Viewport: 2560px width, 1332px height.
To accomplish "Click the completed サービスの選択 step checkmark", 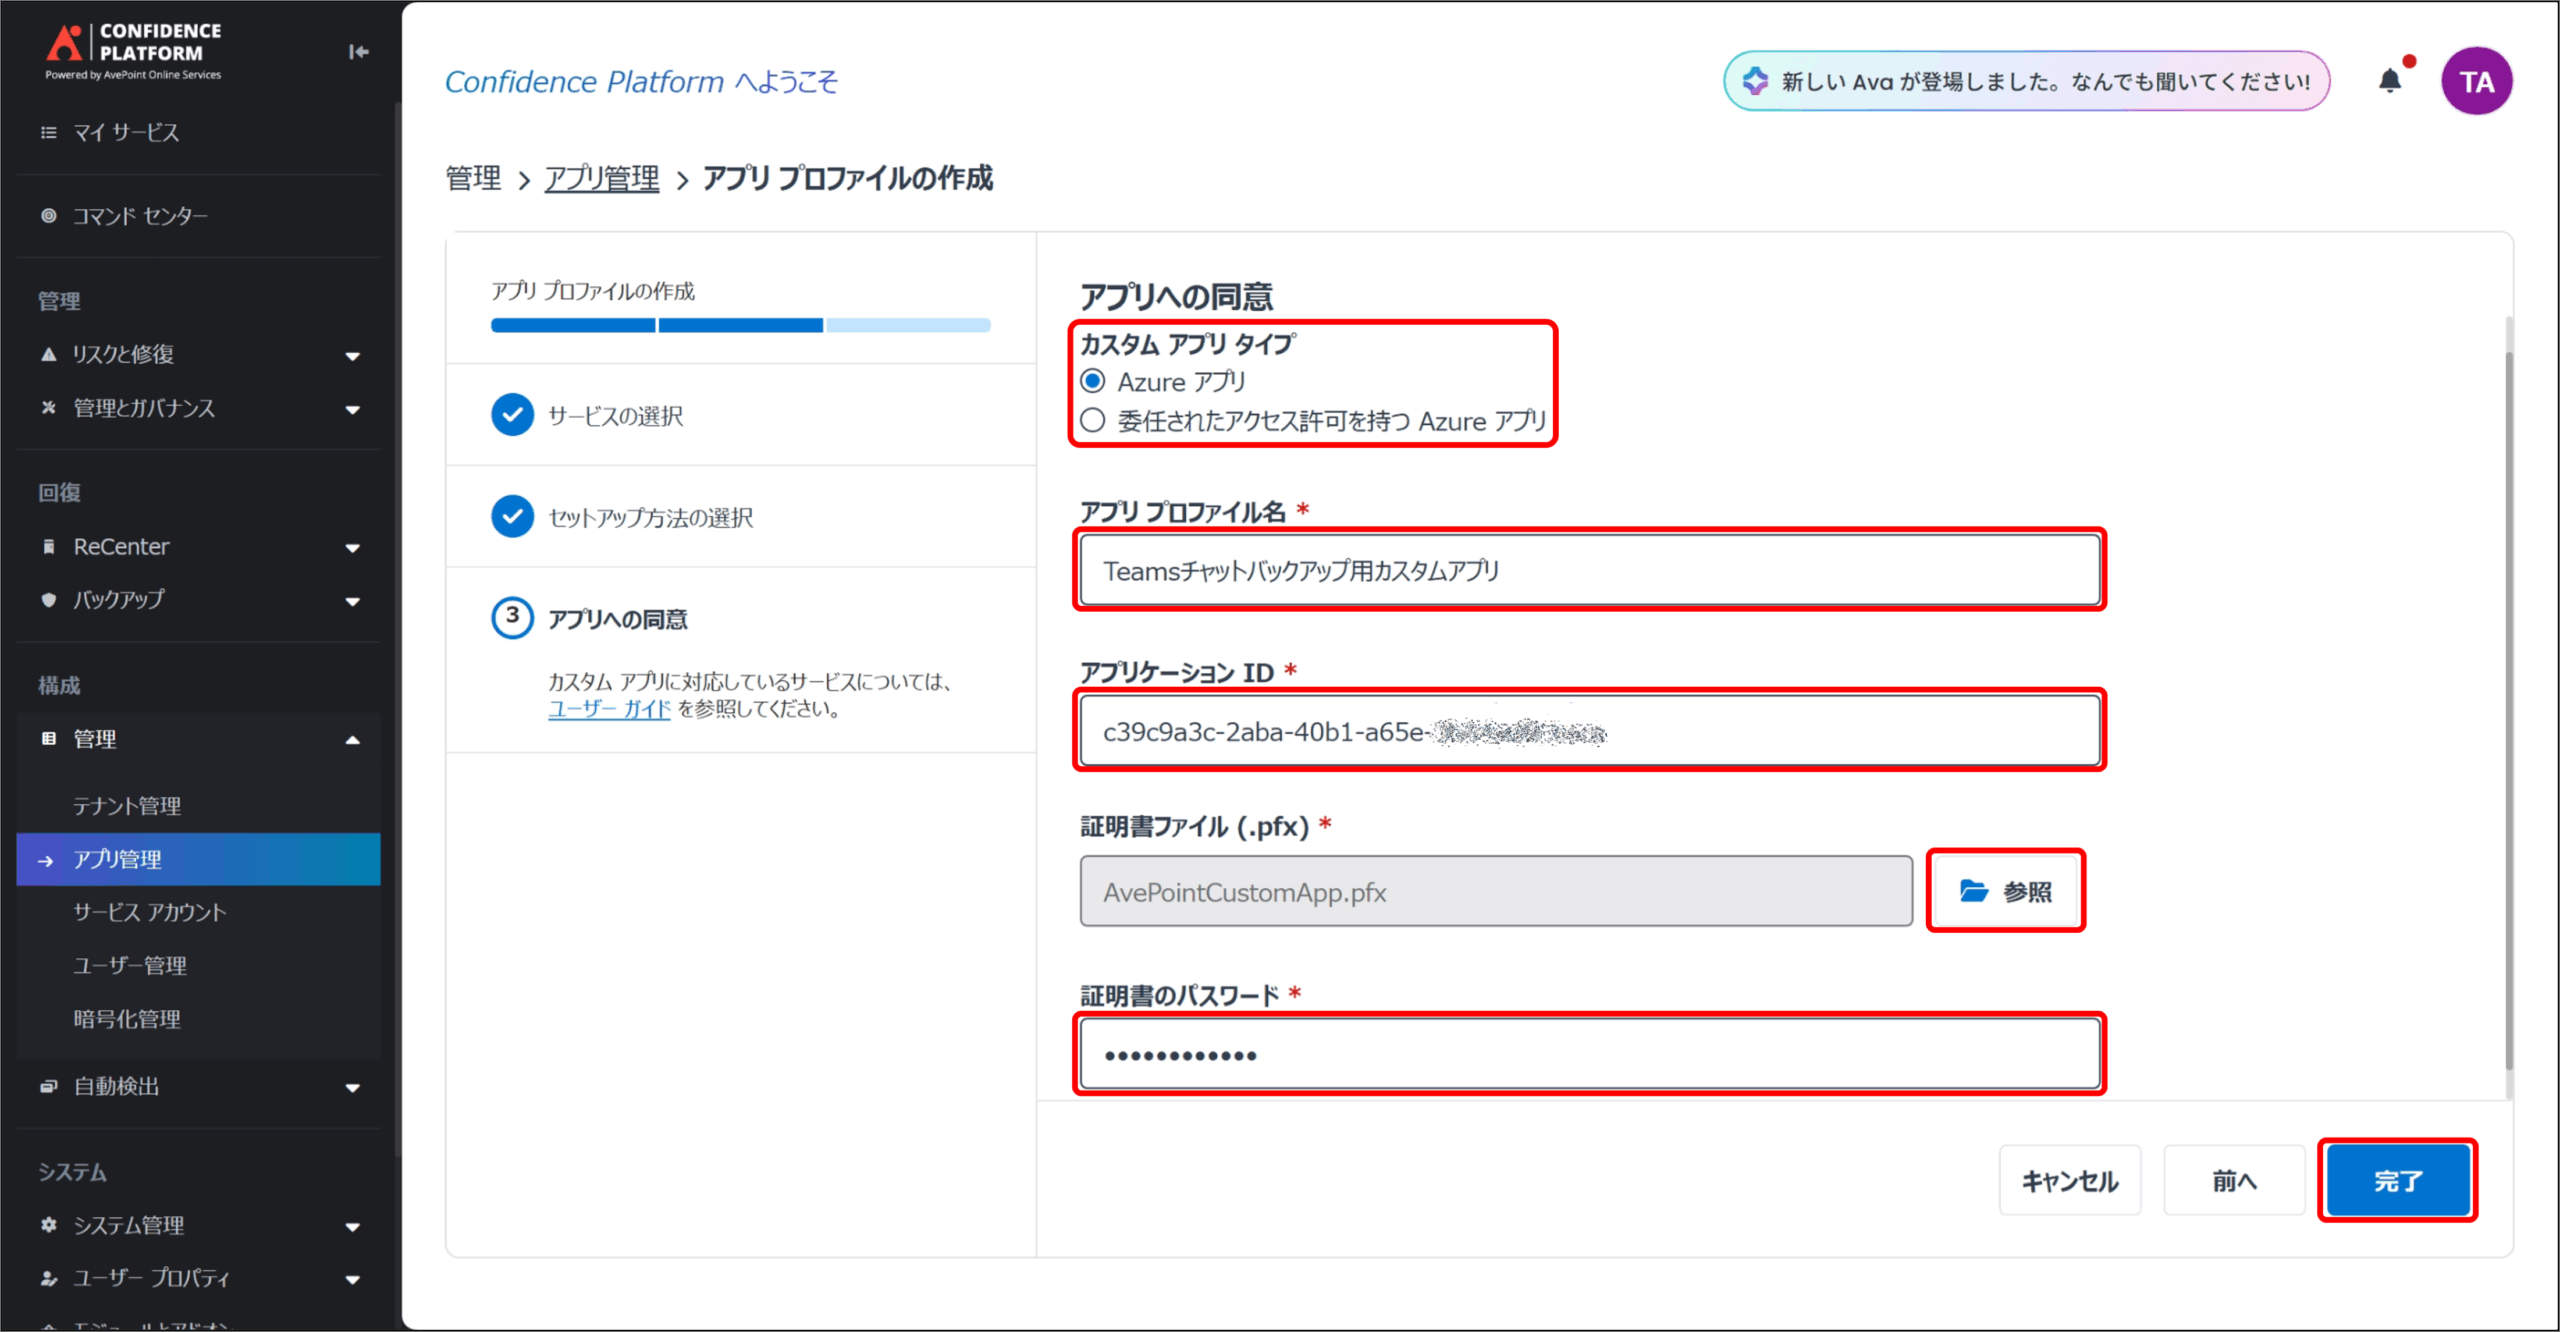I will tap(512, 415).
